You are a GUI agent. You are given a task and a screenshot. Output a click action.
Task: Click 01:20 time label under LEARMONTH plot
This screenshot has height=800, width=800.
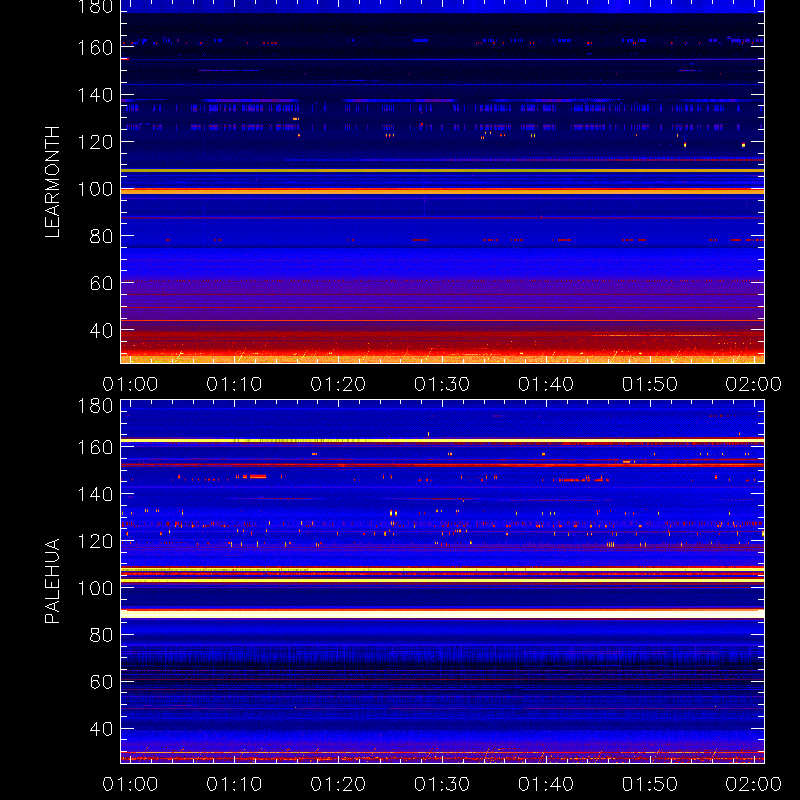338,384
